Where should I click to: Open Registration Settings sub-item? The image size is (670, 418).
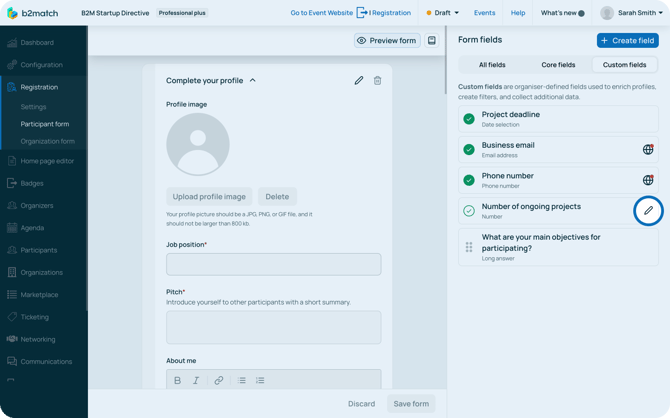(33, 107)
